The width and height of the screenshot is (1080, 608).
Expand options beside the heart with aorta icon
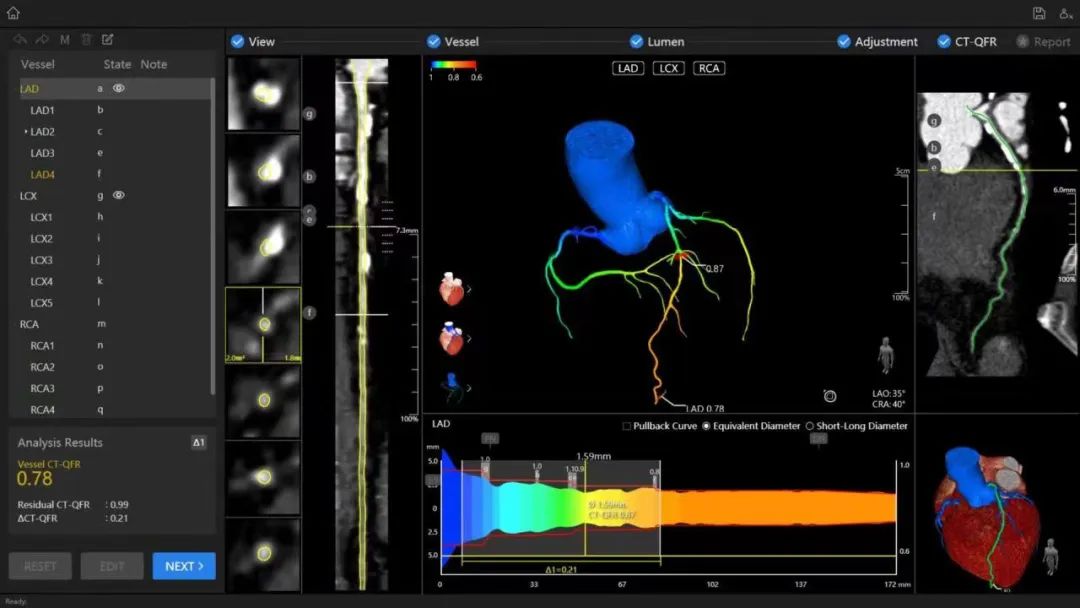[470, 339]
